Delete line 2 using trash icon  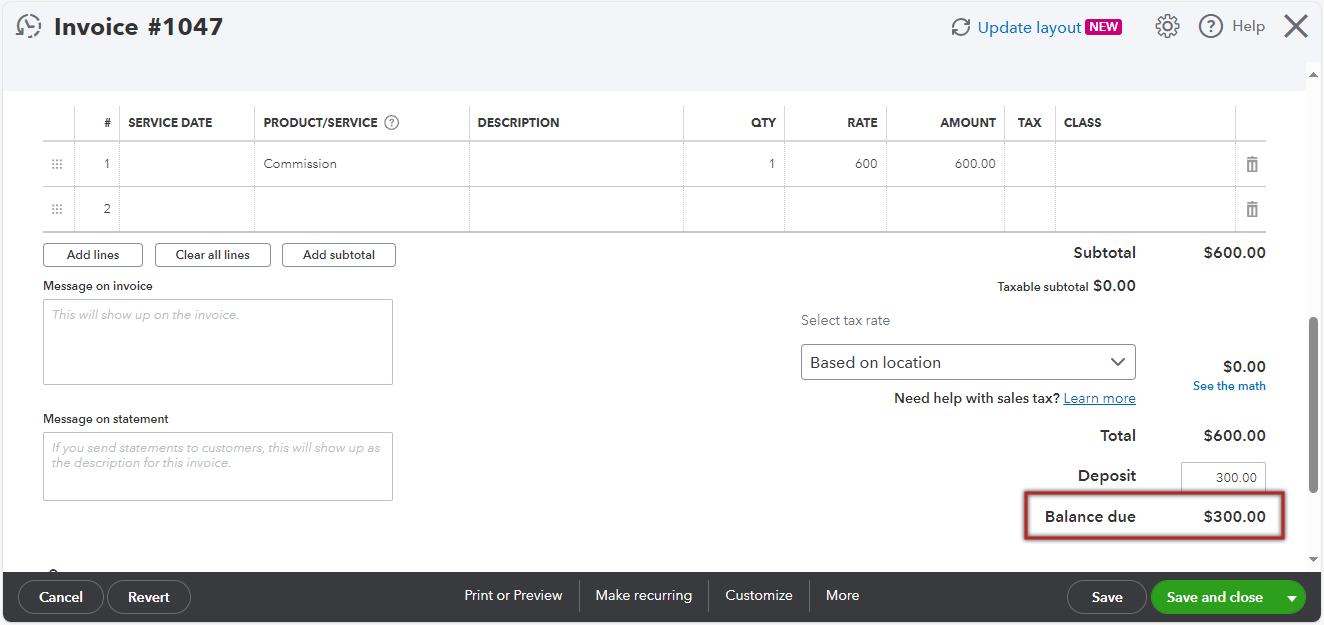(1251, 209)
